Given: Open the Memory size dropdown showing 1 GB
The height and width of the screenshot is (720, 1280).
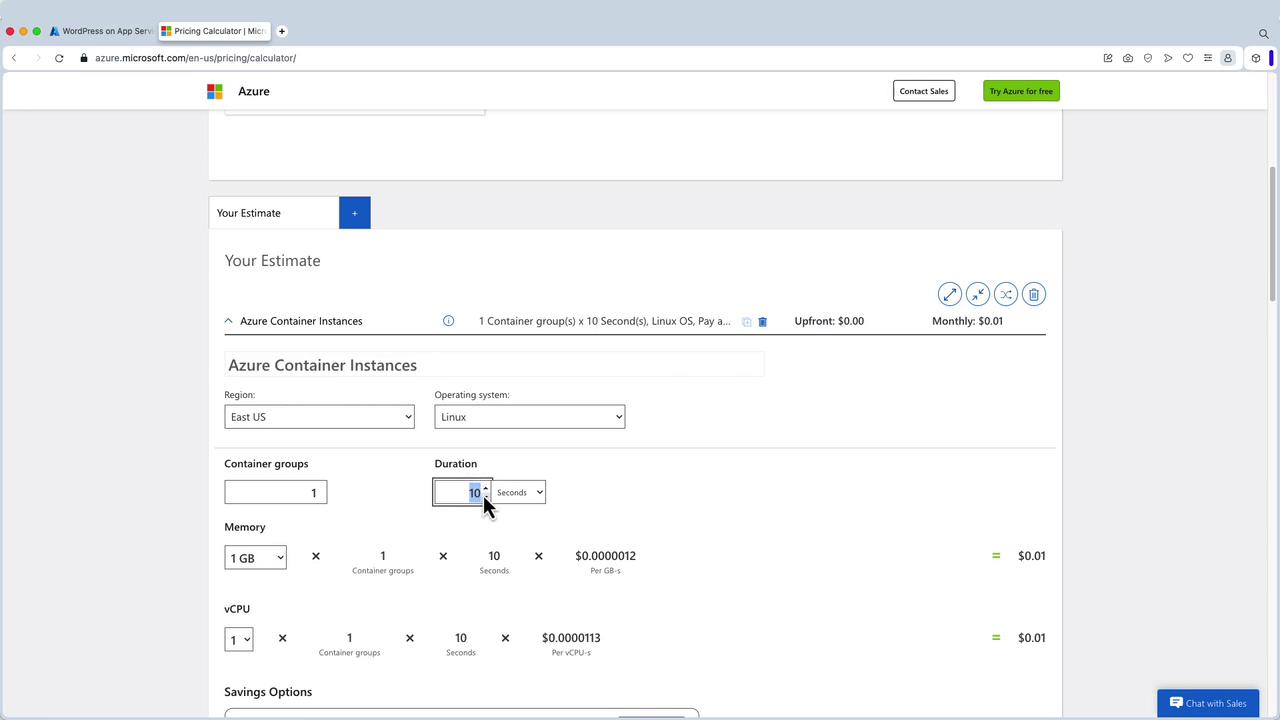Looking at the screenshot, I should coord(255,558).
